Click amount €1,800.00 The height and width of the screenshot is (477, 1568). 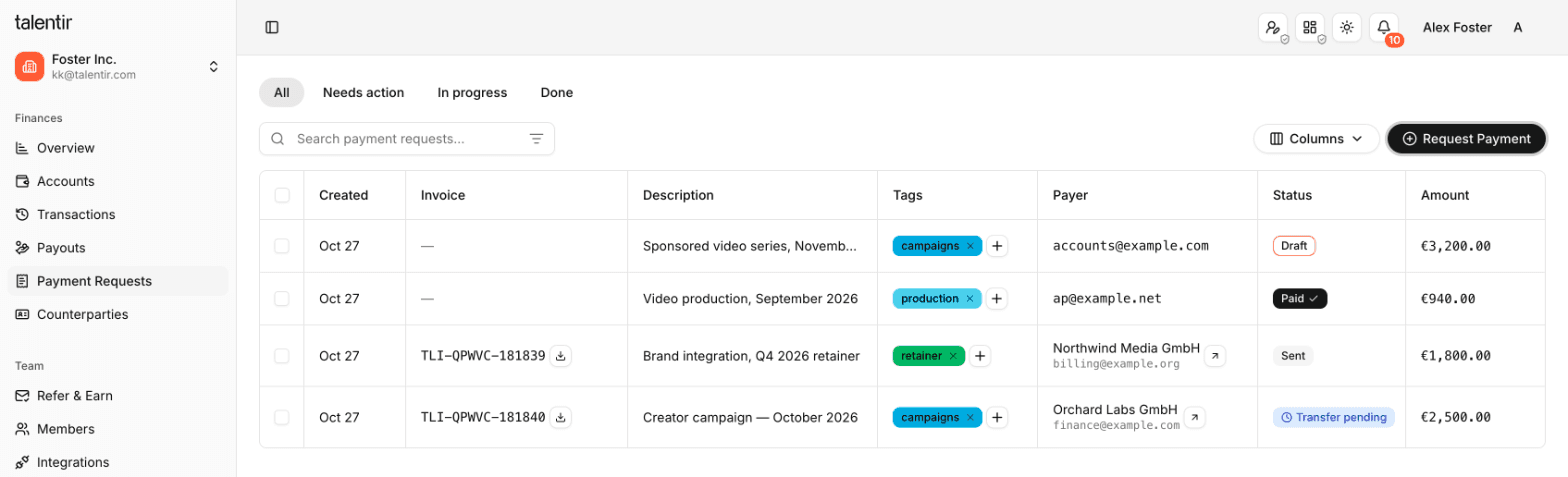click(x=1456, y=355)
